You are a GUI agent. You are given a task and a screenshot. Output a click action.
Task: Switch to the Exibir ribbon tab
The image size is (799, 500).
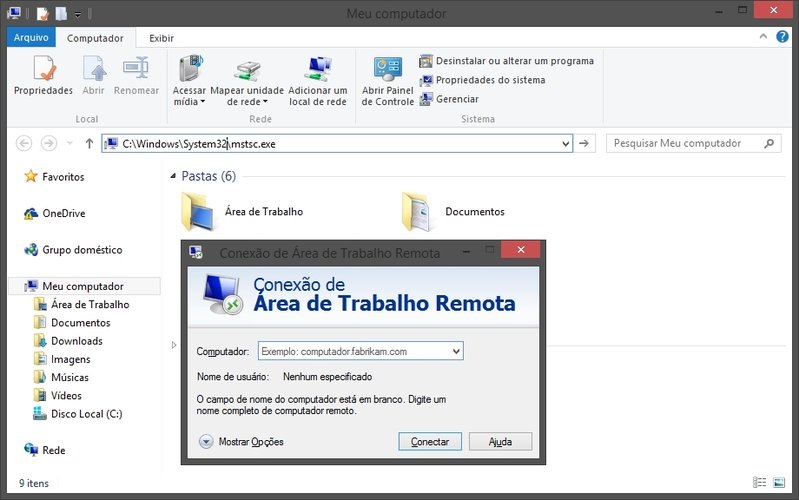point(161,38)
